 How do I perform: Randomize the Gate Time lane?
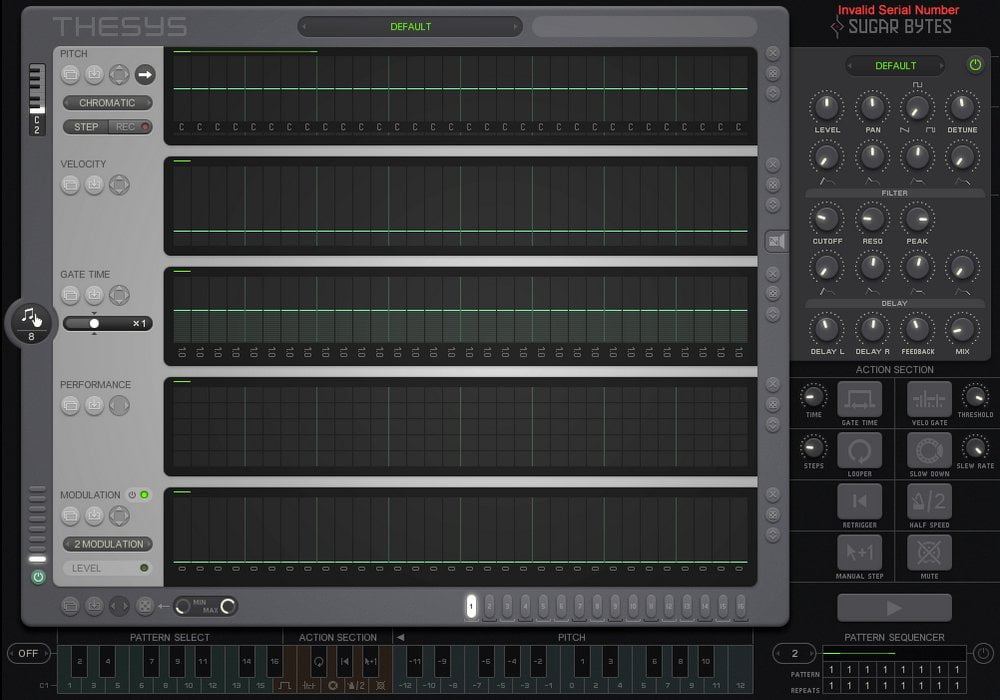[773, 293]
